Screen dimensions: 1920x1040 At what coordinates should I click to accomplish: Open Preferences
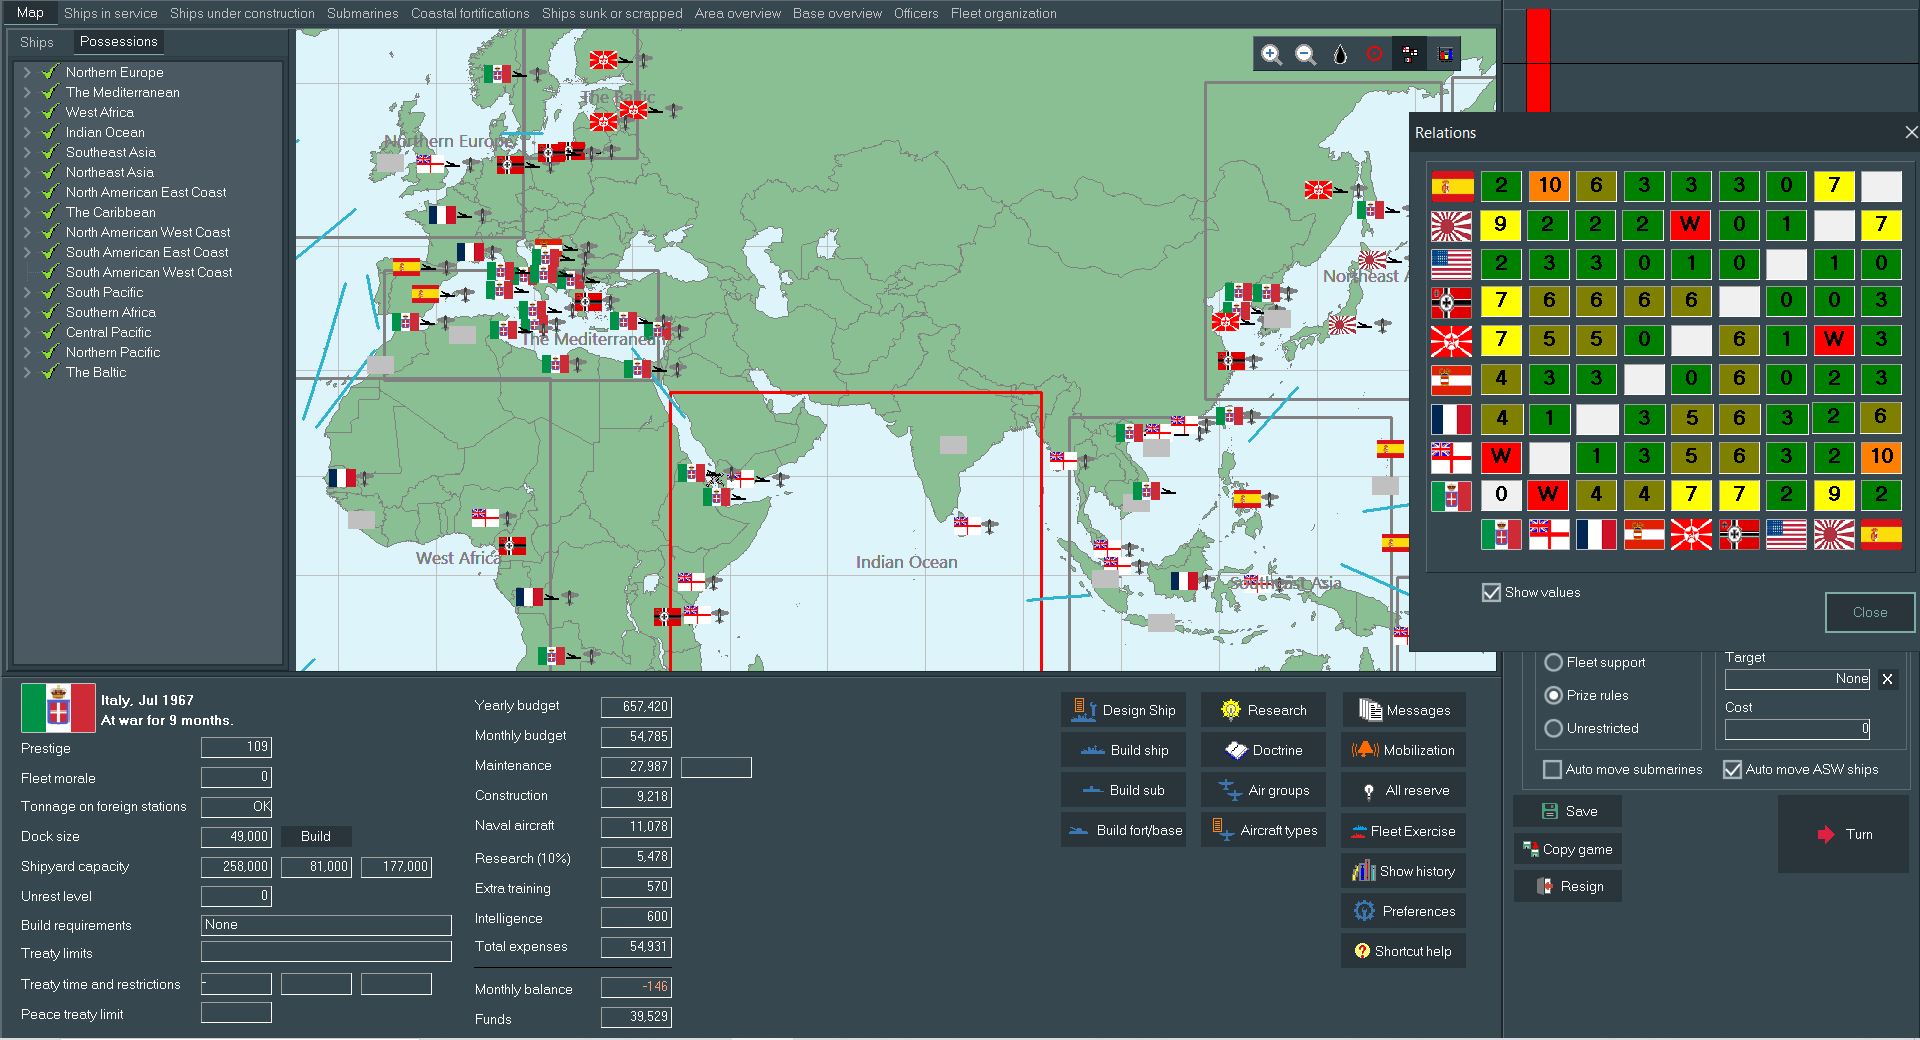tap(1403, 911)
